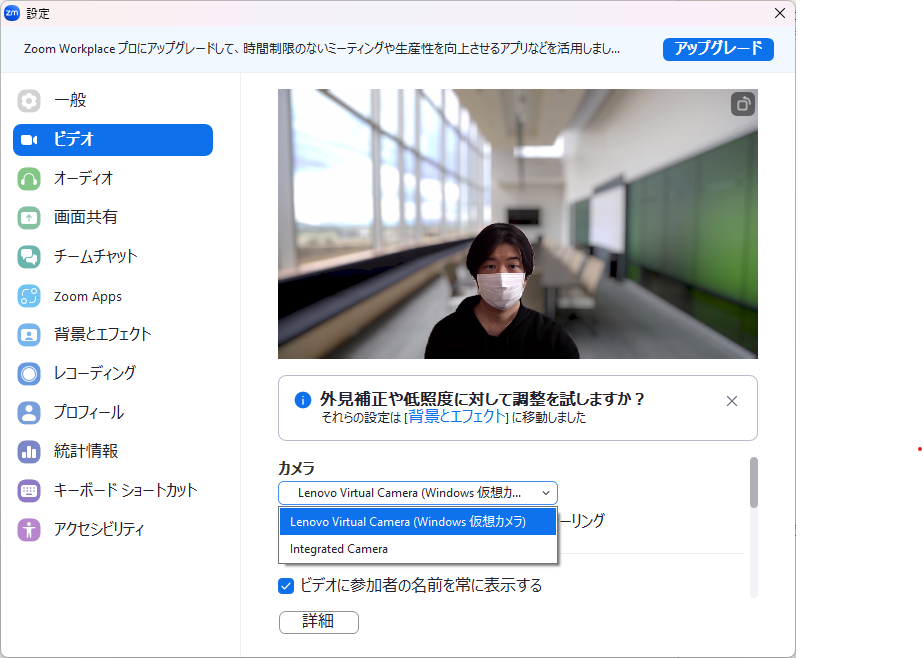Rotate the camera preview using corner icon
The height and width of the screenshot is (658, 923).
click(742, 104)
